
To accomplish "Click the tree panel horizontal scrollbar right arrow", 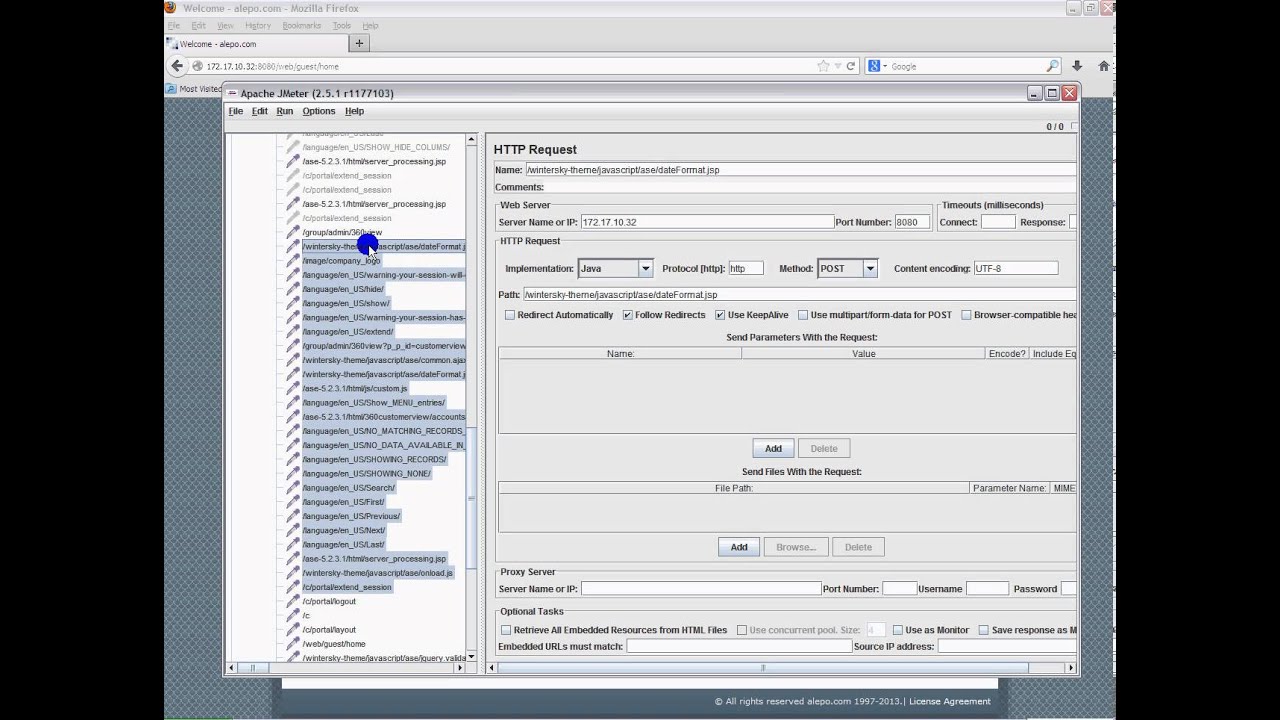I will [x=460, y=667].
